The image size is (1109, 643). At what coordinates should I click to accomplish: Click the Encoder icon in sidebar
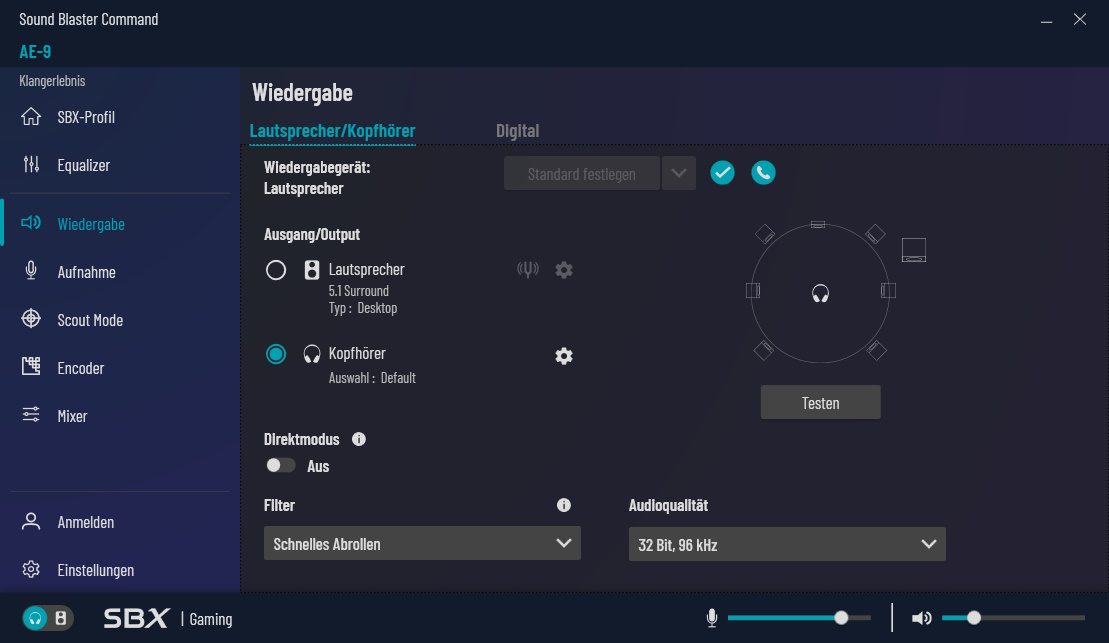tap(31, 366)
